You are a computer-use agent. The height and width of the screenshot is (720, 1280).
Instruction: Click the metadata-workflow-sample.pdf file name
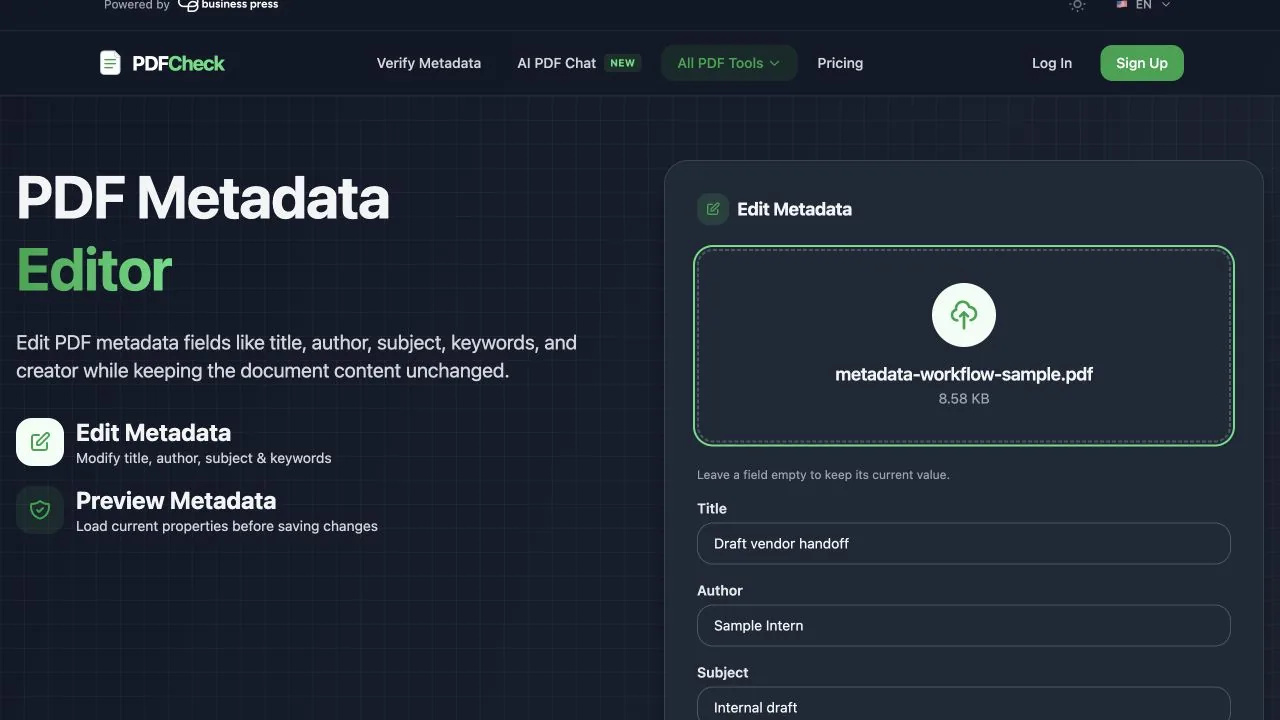964,375
